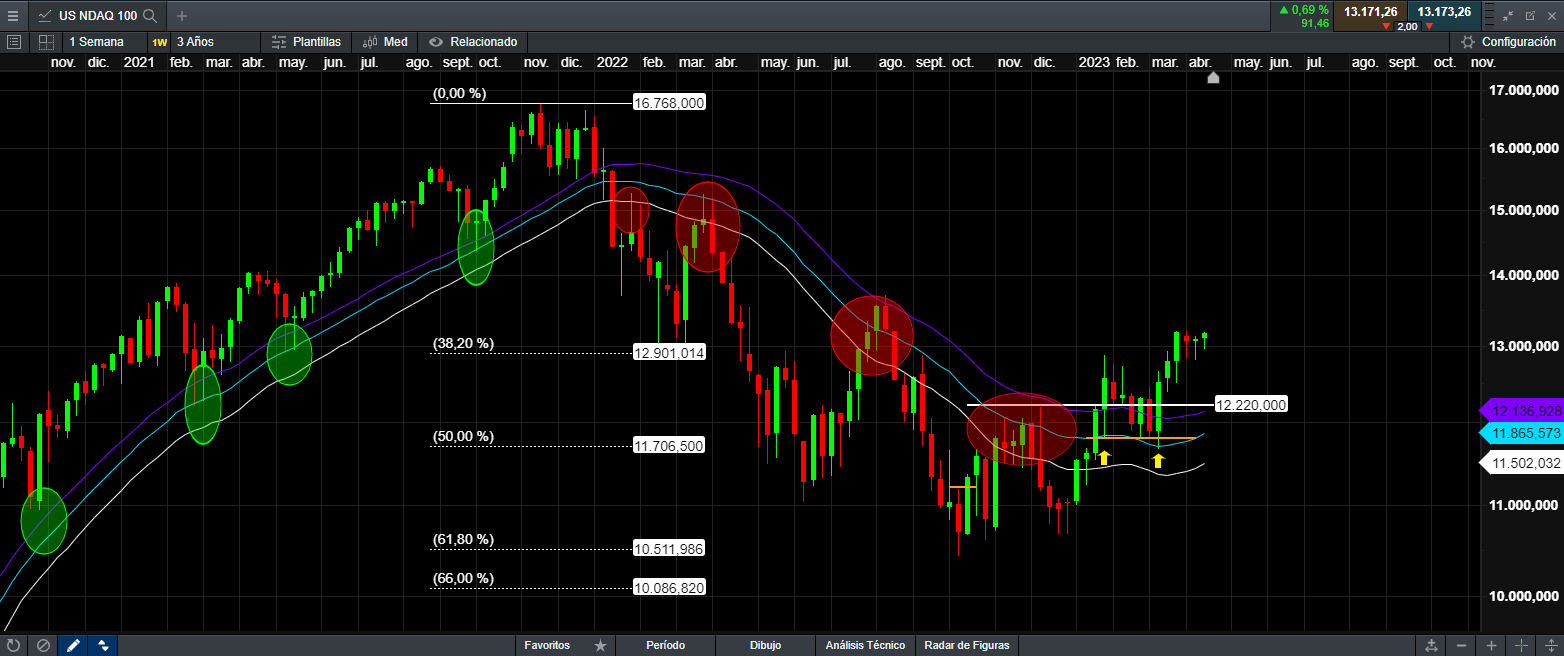Open the 1 Semana interval dropdown
Viewport: 1564px width, 656px height.
(96, 42)
